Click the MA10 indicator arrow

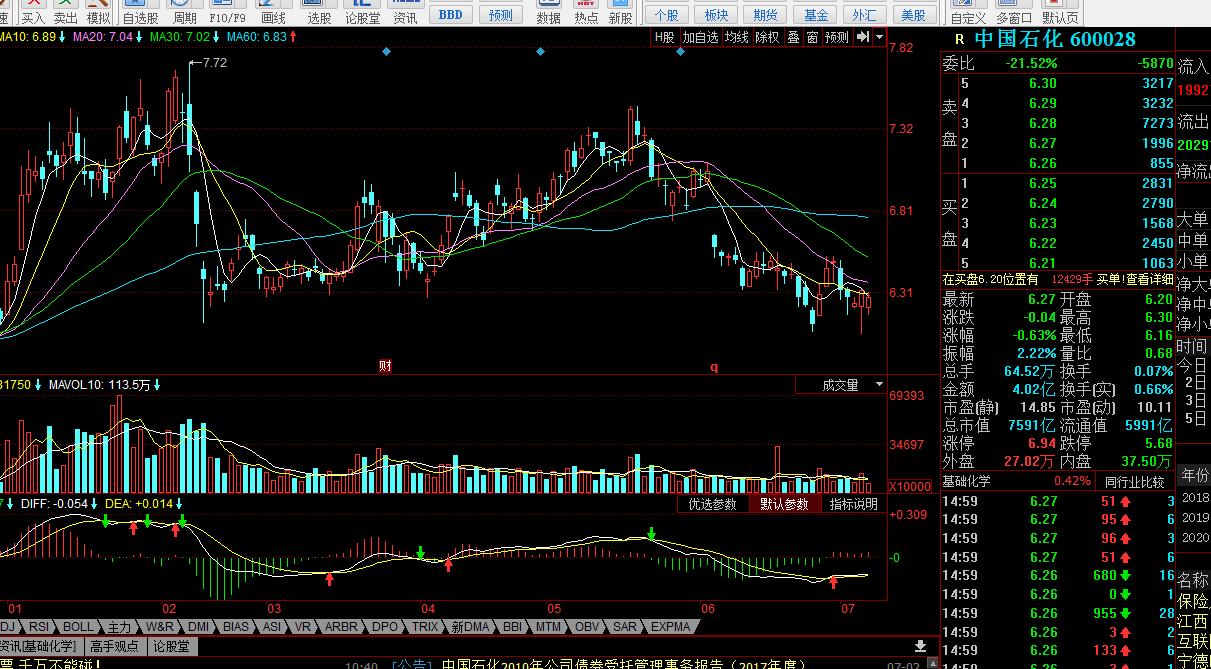pos(63,37)
